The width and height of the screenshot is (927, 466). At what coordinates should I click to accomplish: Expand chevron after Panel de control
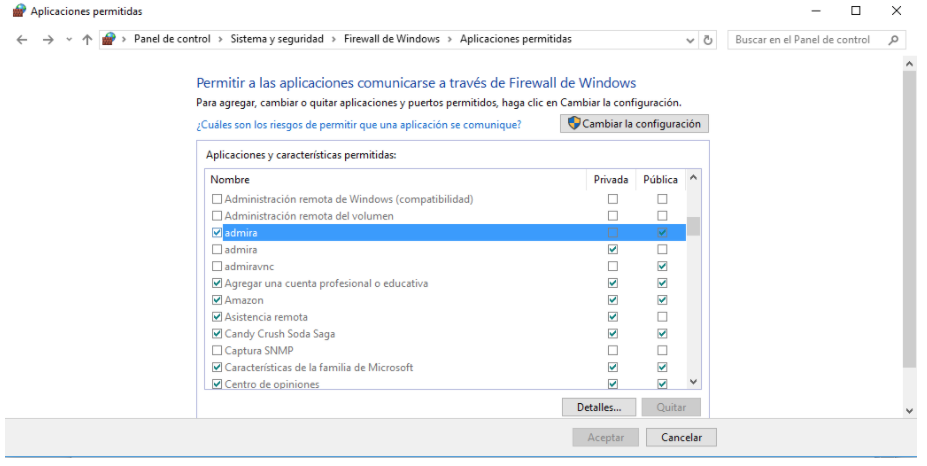[x=221, y=40]
